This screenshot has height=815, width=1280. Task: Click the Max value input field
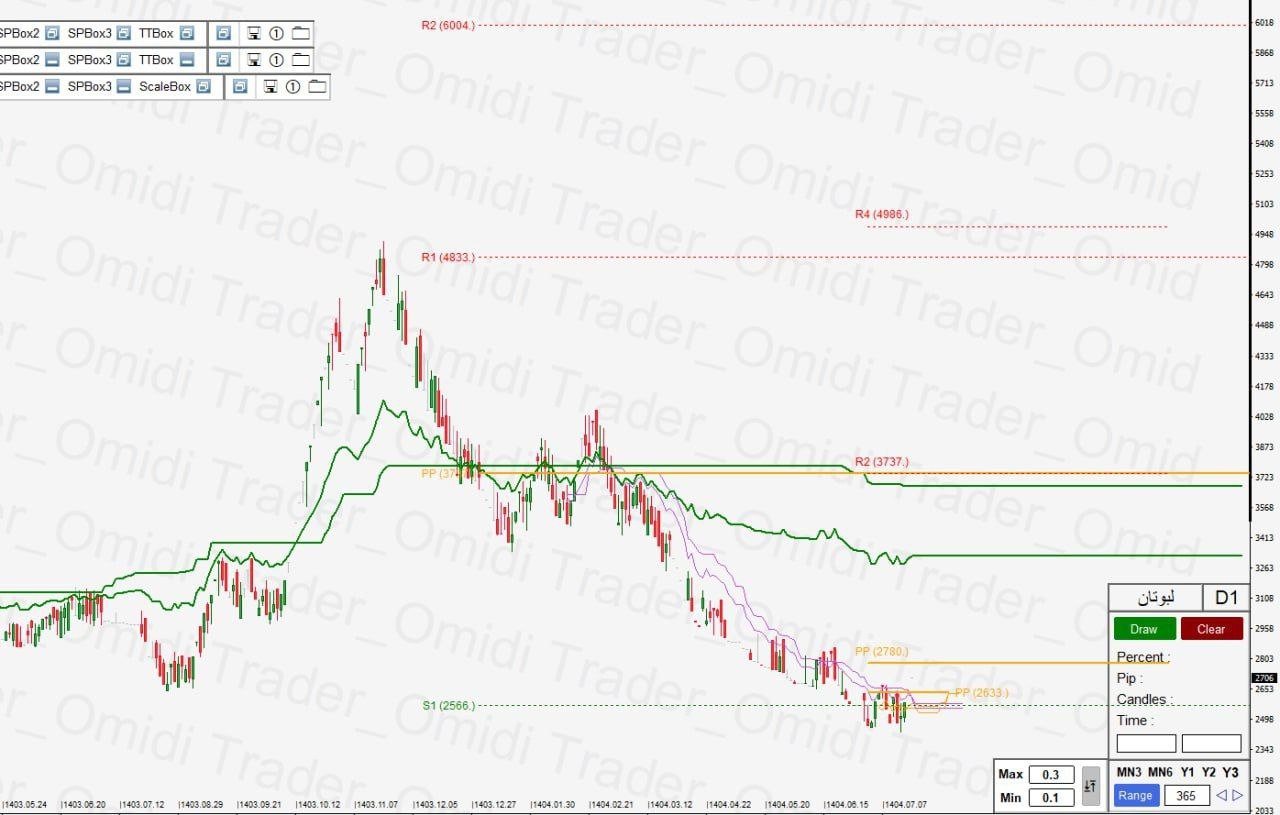[x=1051, y=775]
